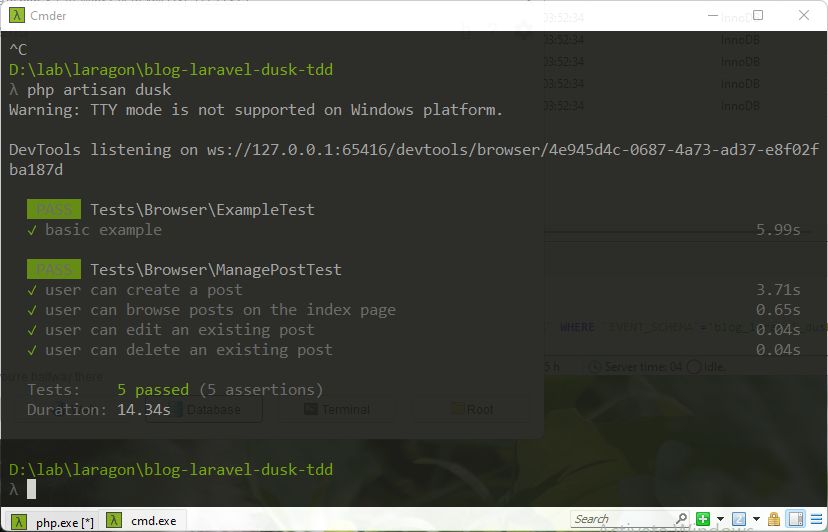Image resolution: width=828 pixels, height=532 pixels.
Task: Click 'user can edit an existing post' line
Action: click(x=180, y=330)
